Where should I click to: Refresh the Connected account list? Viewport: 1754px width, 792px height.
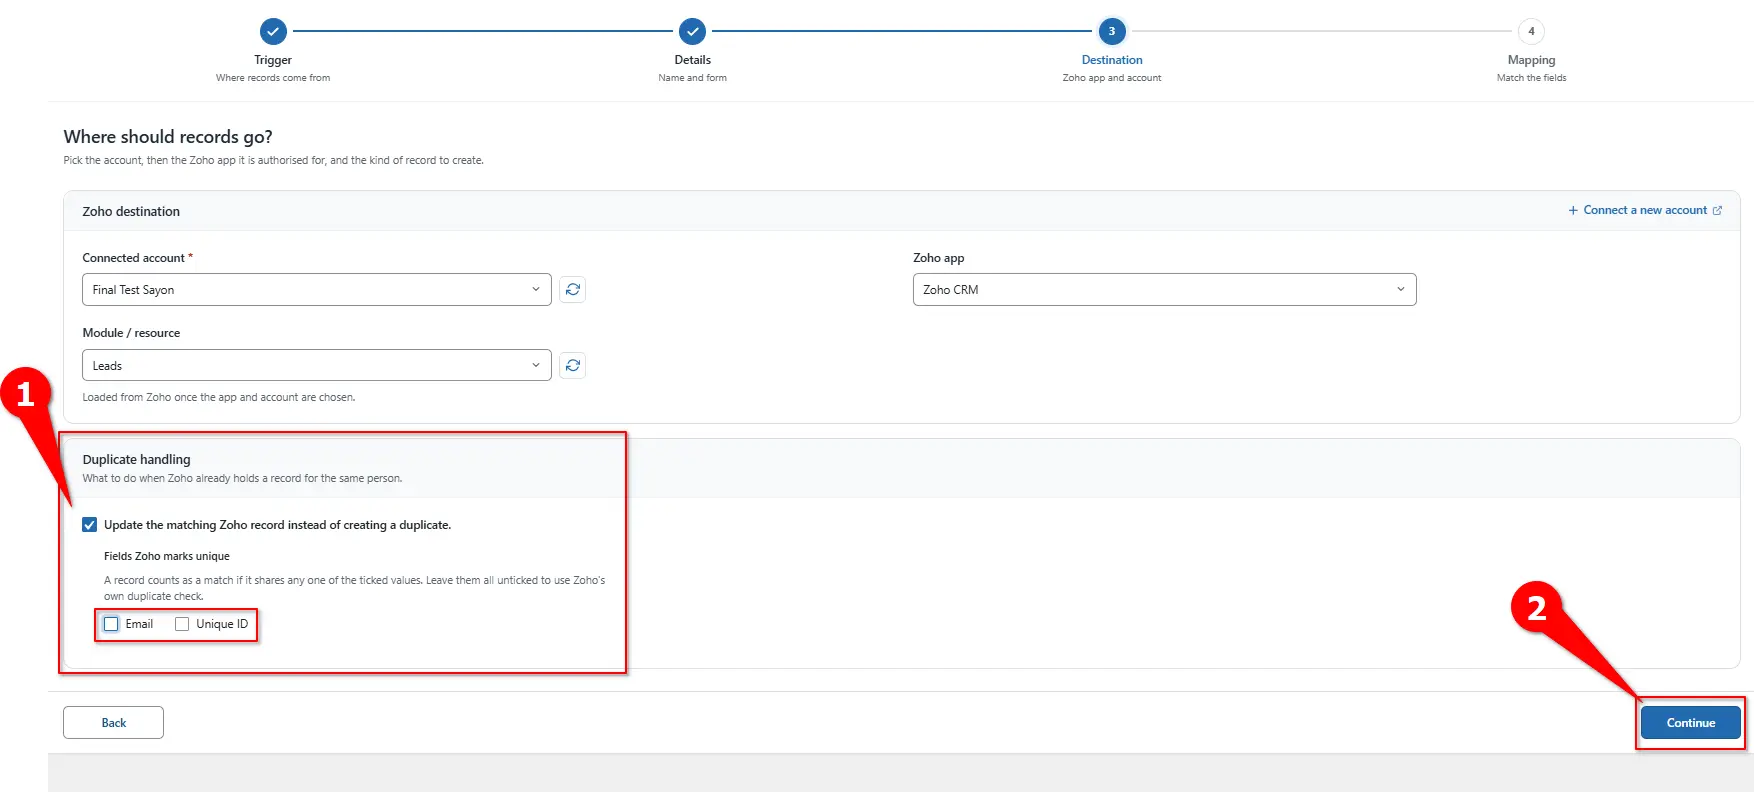pyautogui.click(x=572, y=290)
